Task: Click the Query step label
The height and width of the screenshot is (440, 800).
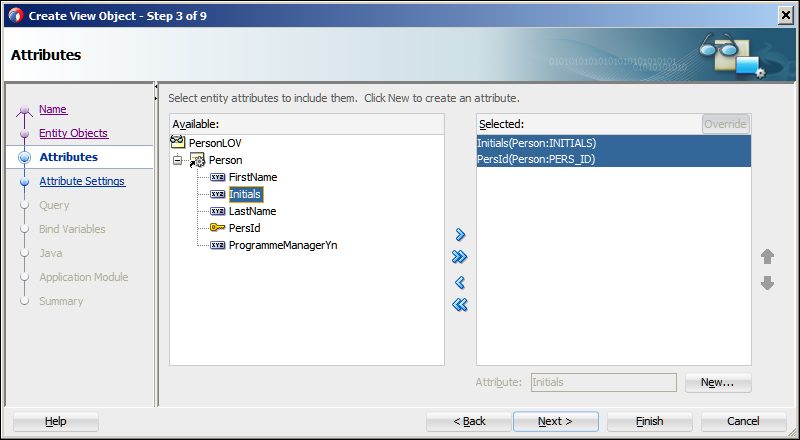Action: [x=54, y=205]
